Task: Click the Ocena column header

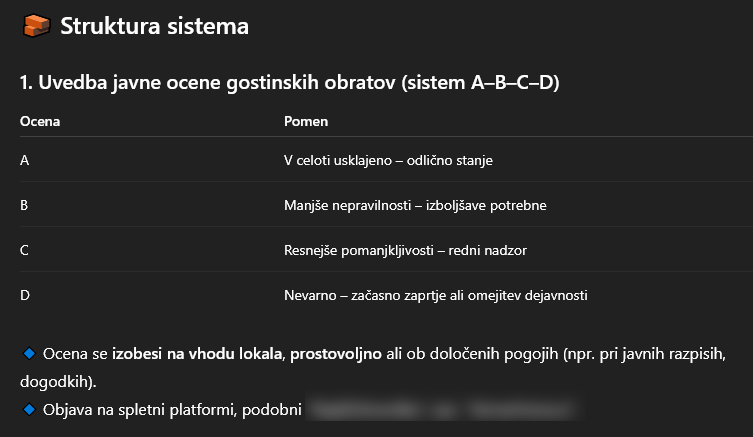Action: pyautogui.click(x=40, y=121)
